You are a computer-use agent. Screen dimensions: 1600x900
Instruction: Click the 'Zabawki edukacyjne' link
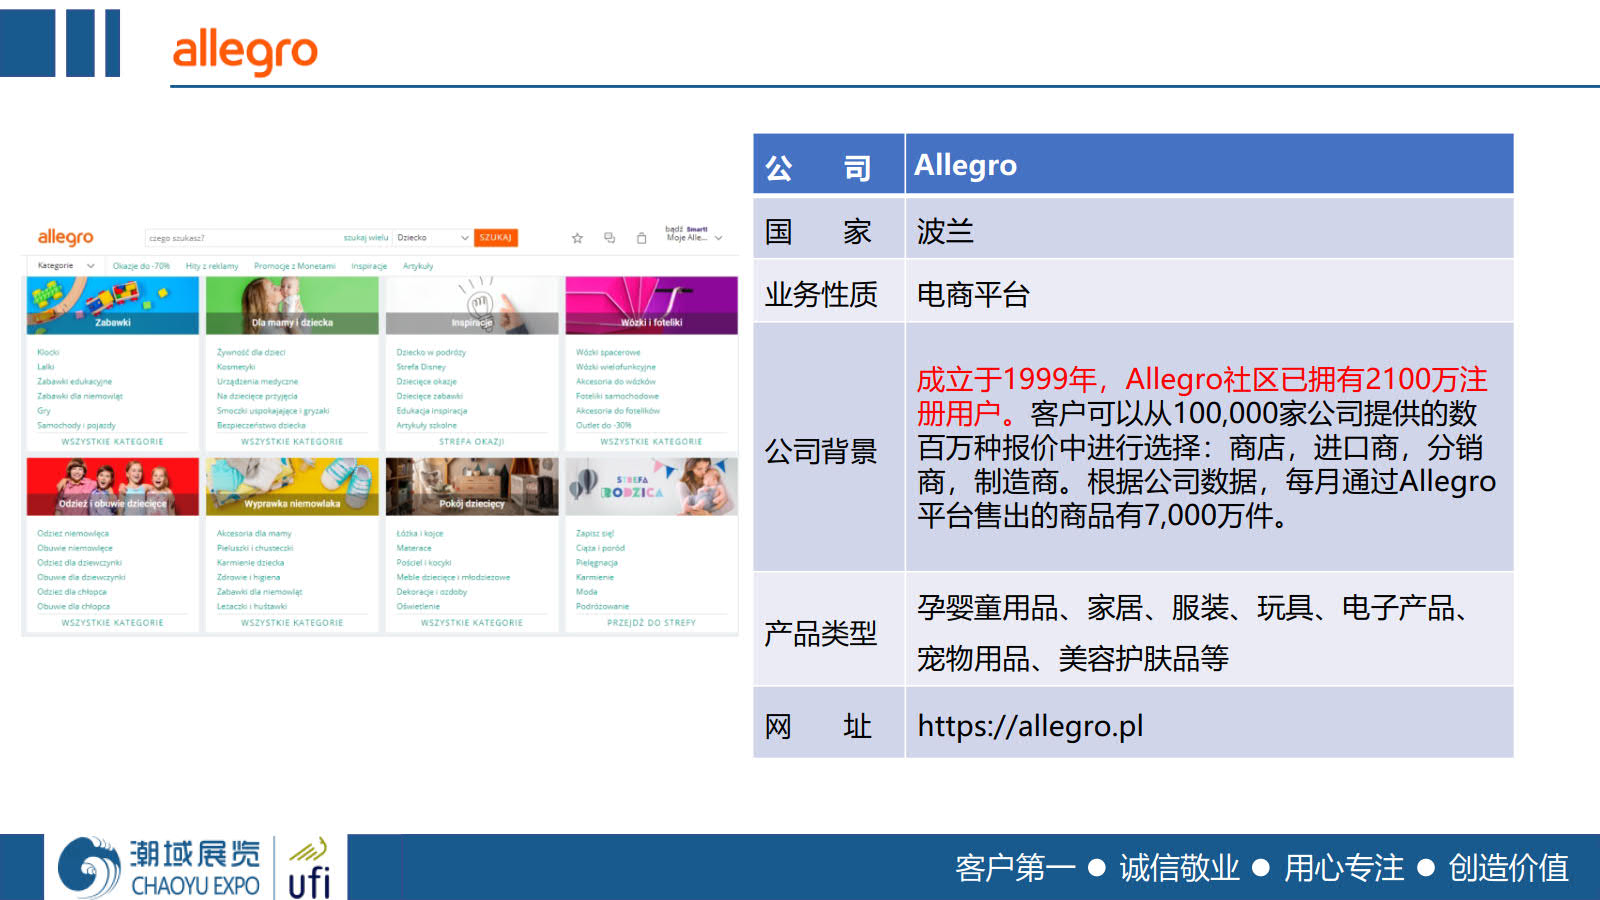[x=75, y=381]
